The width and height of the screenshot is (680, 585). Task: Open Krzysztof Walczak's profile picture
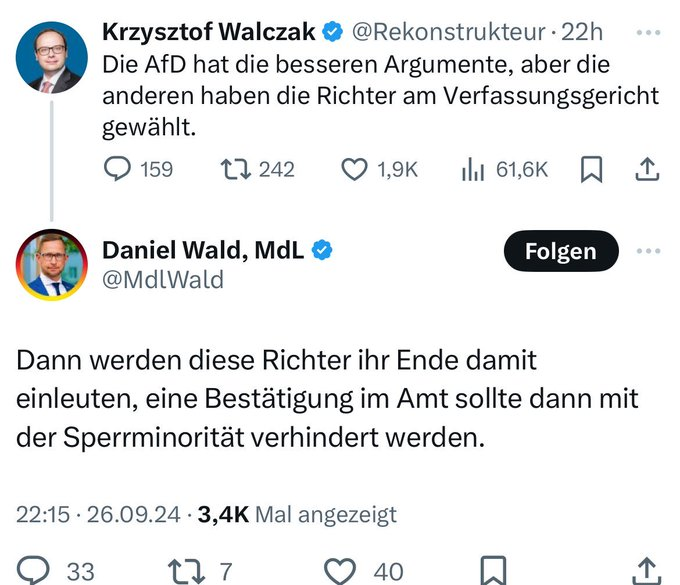[52, 57]
